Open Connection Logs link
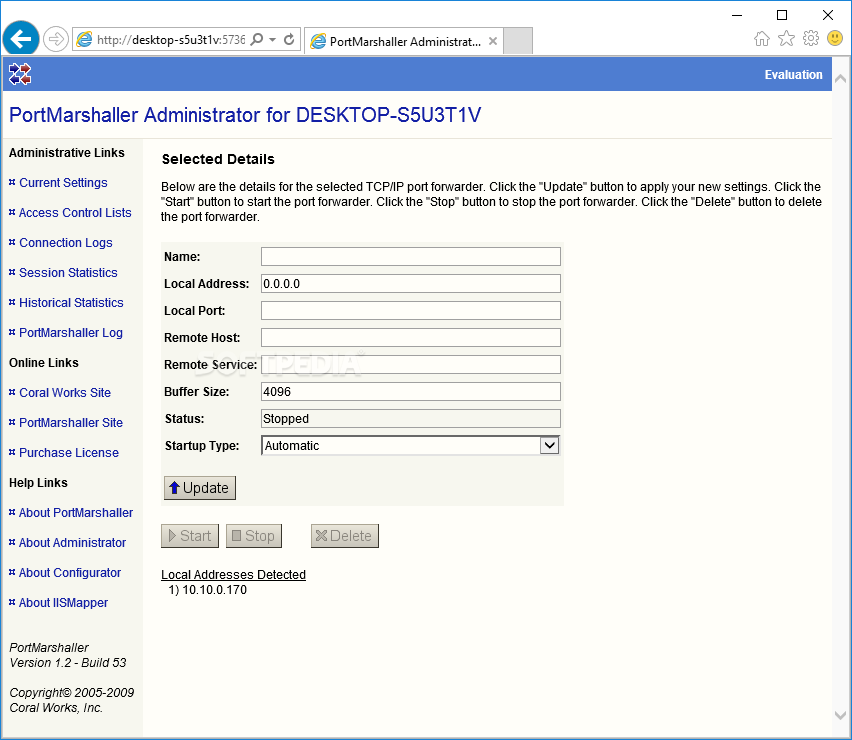Image resolution: width=852 pixels, height=740 pixels. [x=66, y=242]
